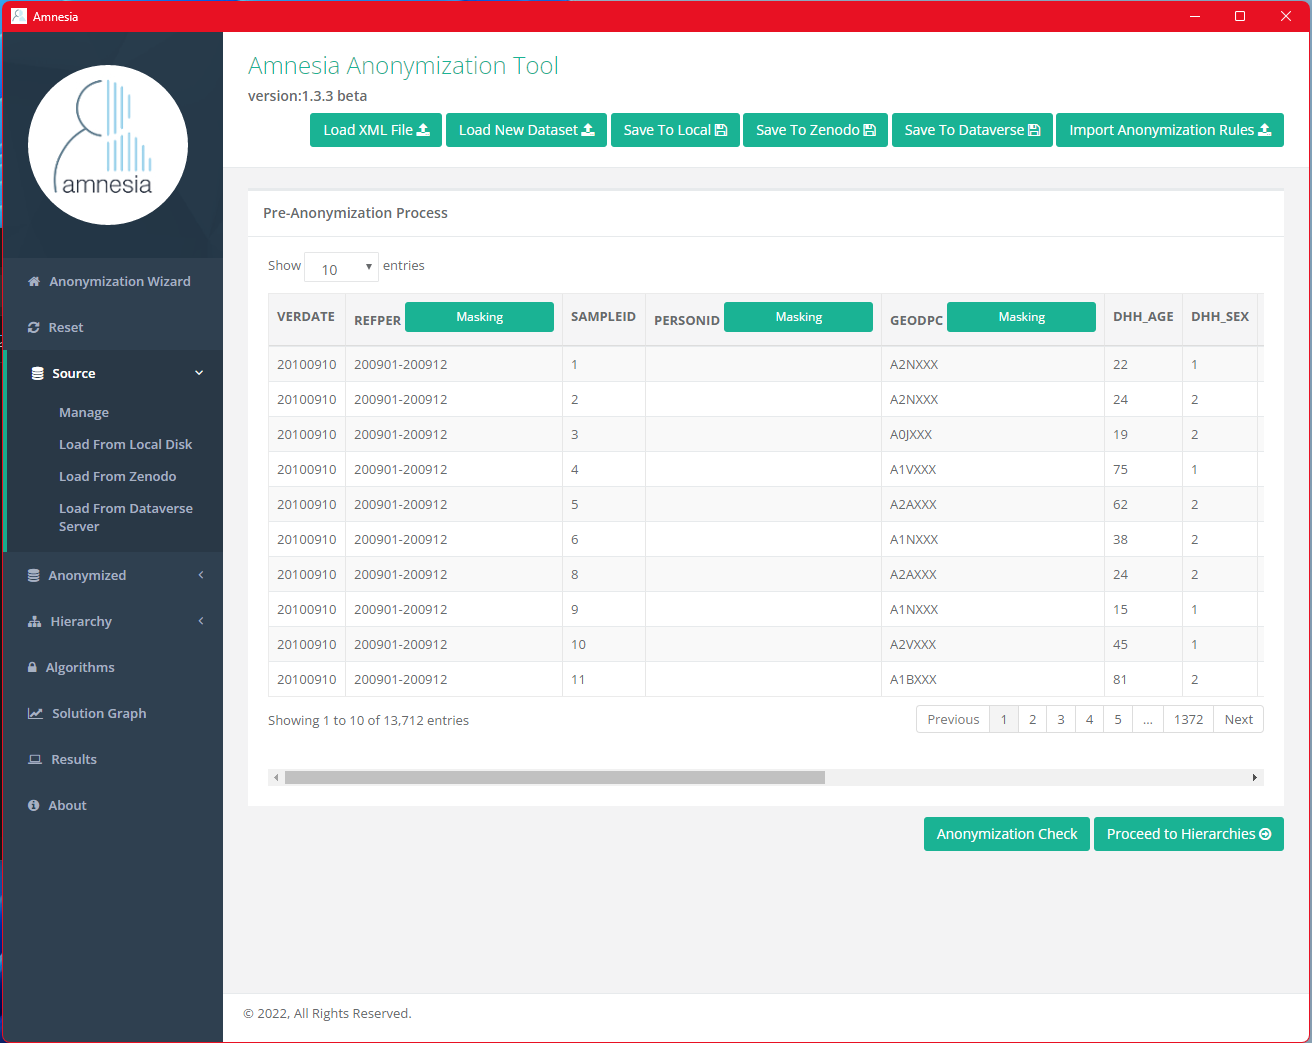Screen dimensions: 1312x1043
Task: Collapse the Source menu chevron
Action: pyautogui.click(x=199, y=373)
